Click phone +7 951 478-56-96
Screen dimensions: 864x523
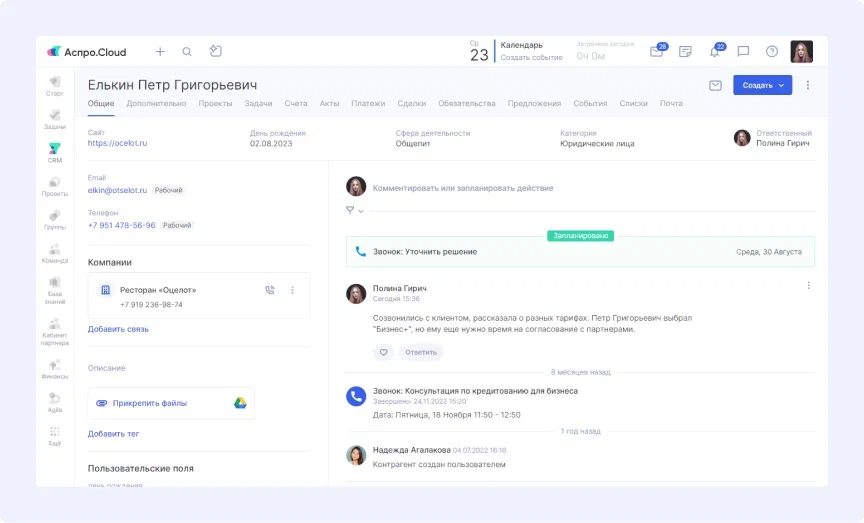[121, 225]
